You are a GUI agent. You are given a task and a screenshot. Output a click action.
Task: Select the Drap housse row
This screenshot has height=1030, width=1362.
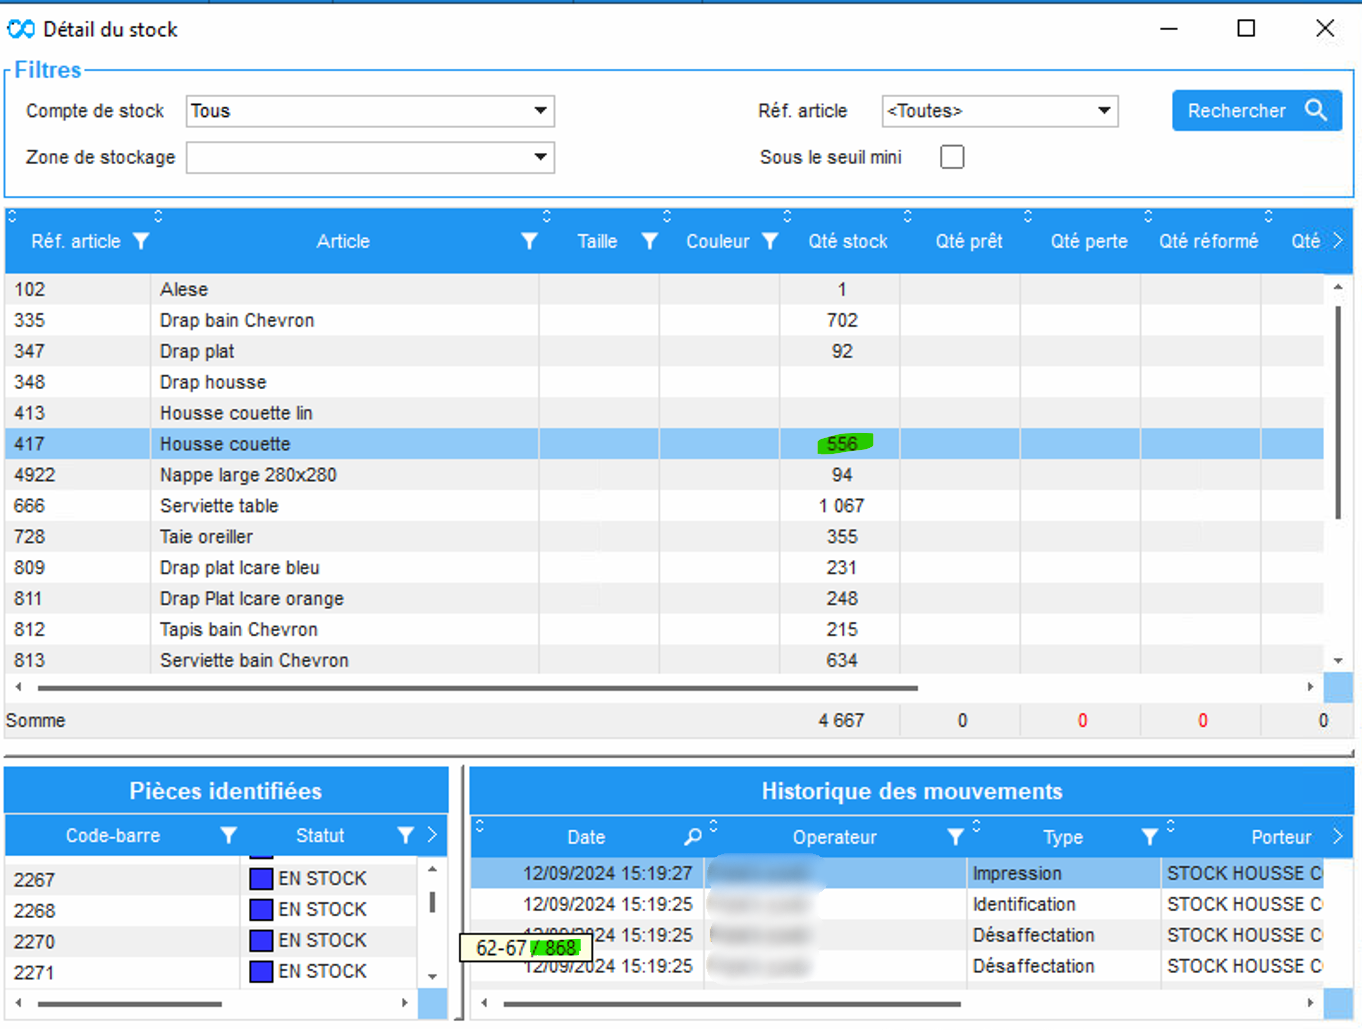point(664,382)
